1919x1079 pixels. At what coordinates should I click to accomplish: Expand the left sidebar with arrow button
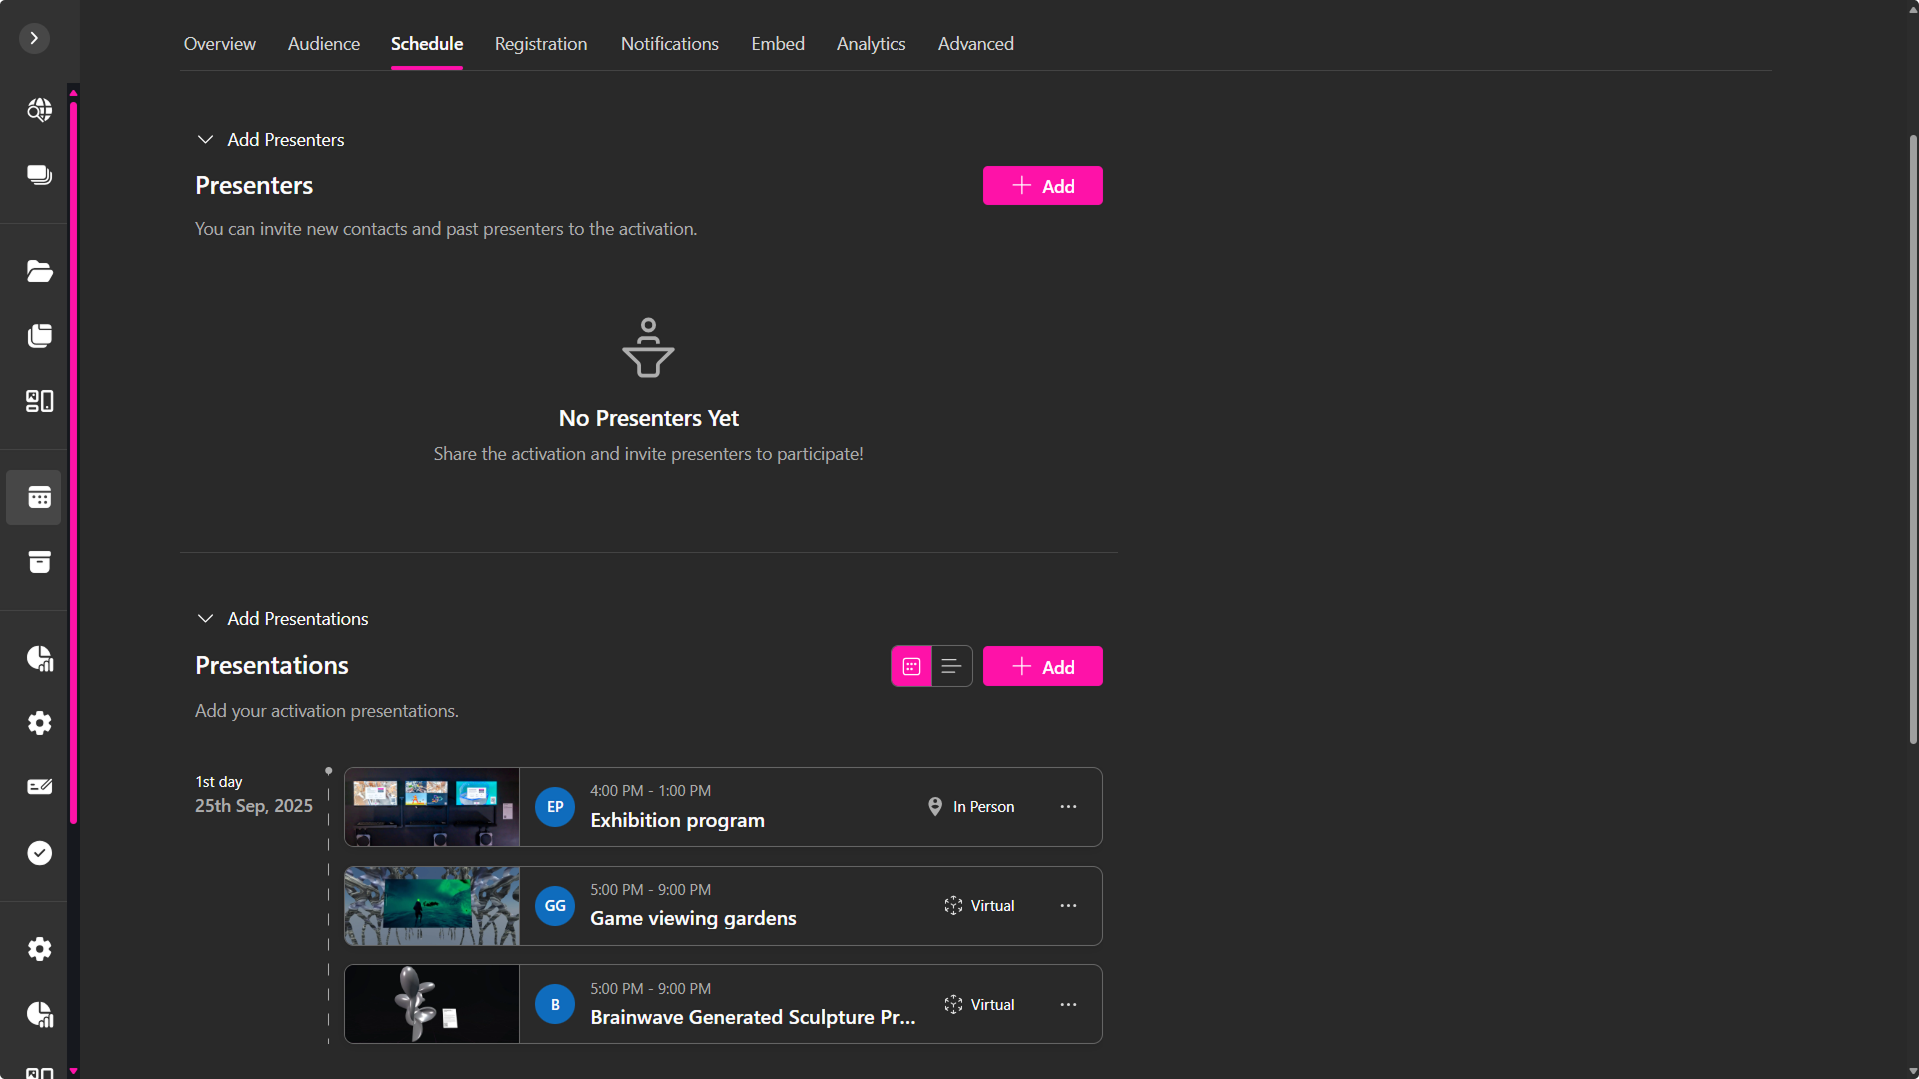pos(34,38)
